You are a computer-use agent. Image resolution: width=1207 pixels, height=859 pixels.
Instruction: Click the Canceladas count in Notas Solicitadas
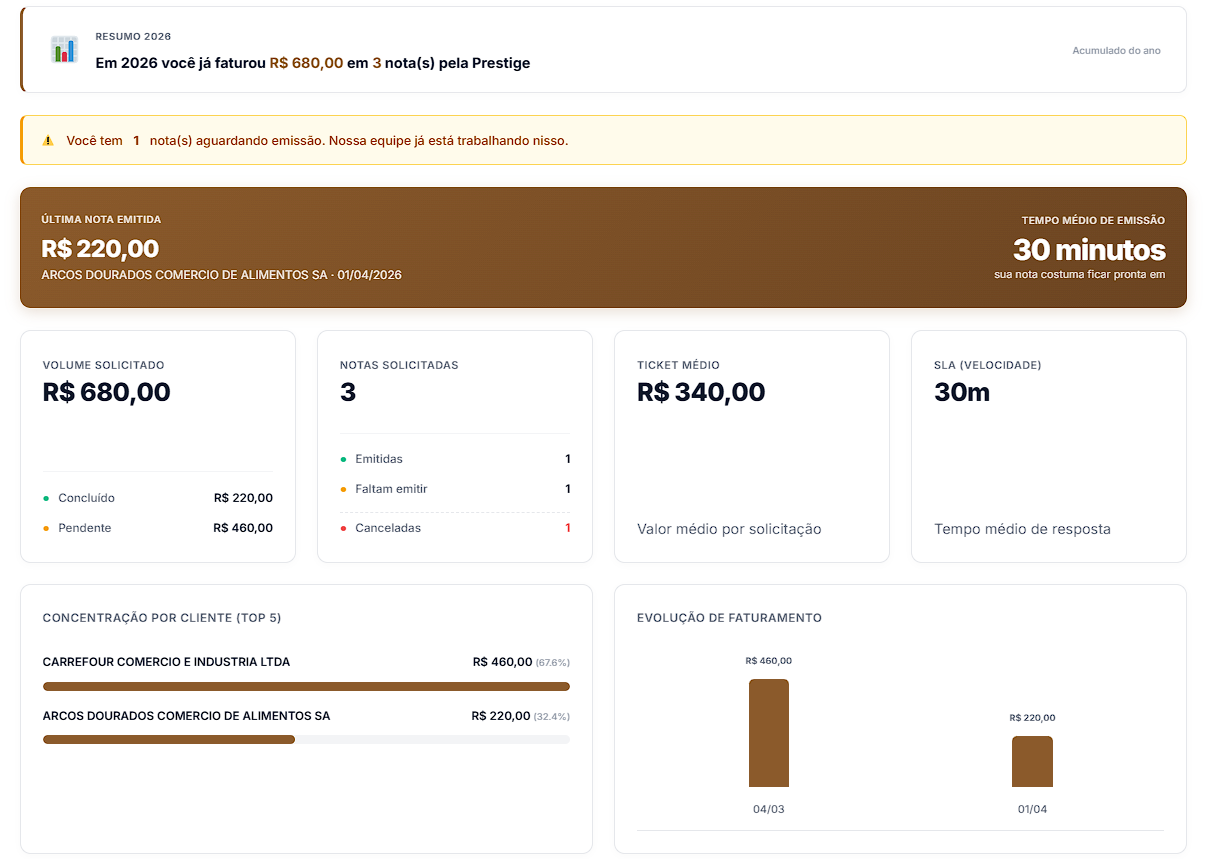(x=568, y=528)
